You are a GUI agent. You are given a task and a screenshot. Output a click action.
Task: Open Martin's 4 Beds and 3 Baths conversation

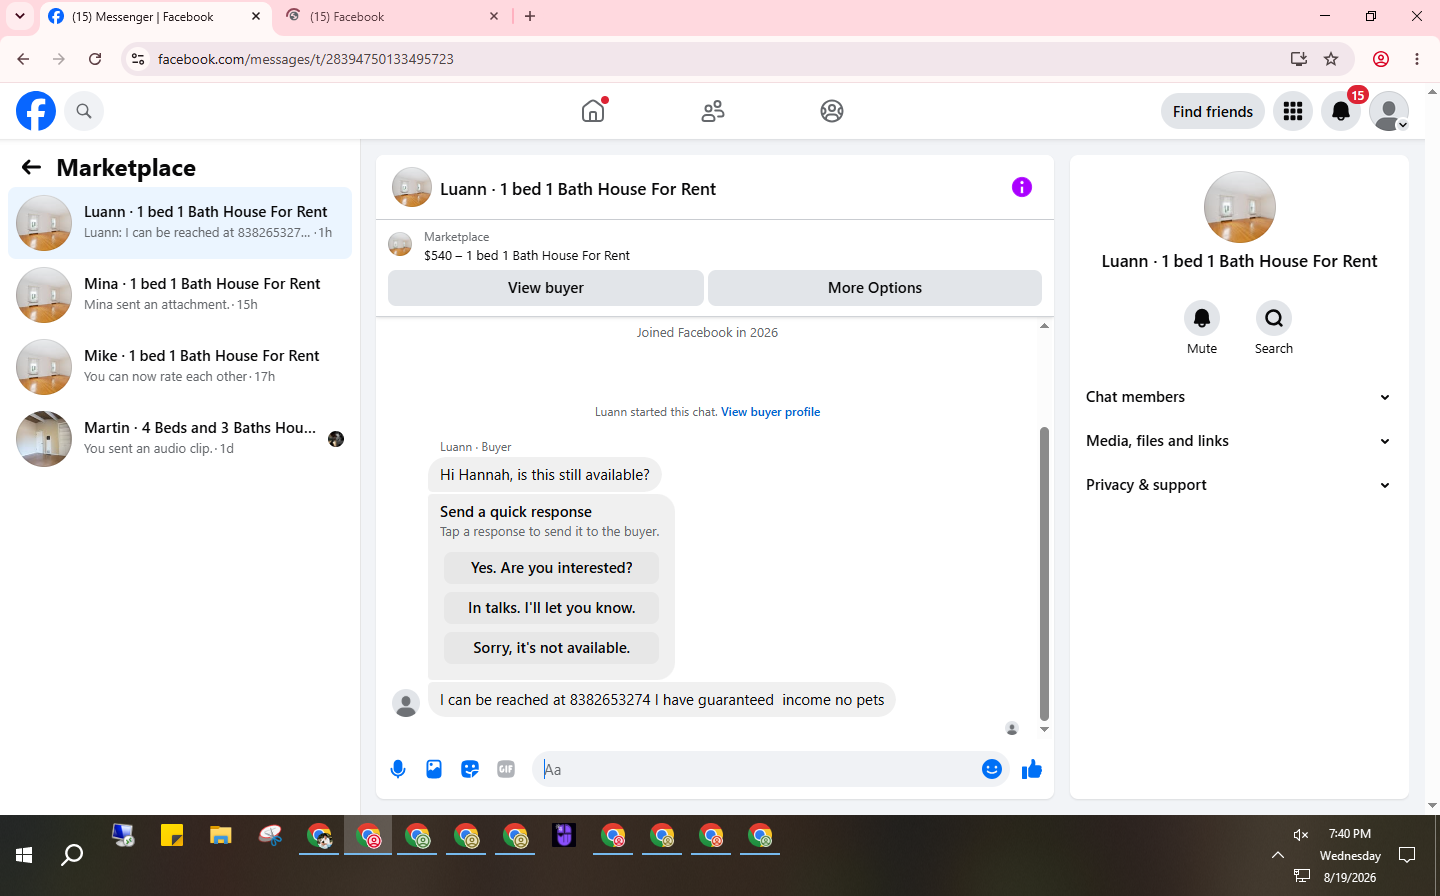pyautogui.click(x=180, y=439)
